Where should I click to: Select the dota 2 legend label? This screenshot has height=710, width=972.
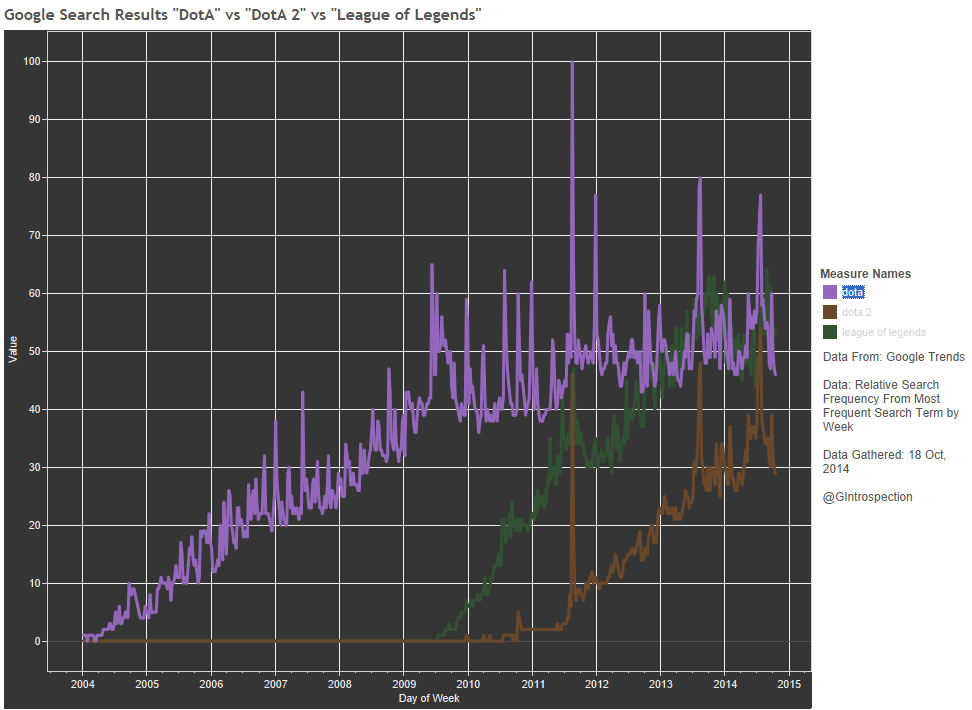(857, 312)
